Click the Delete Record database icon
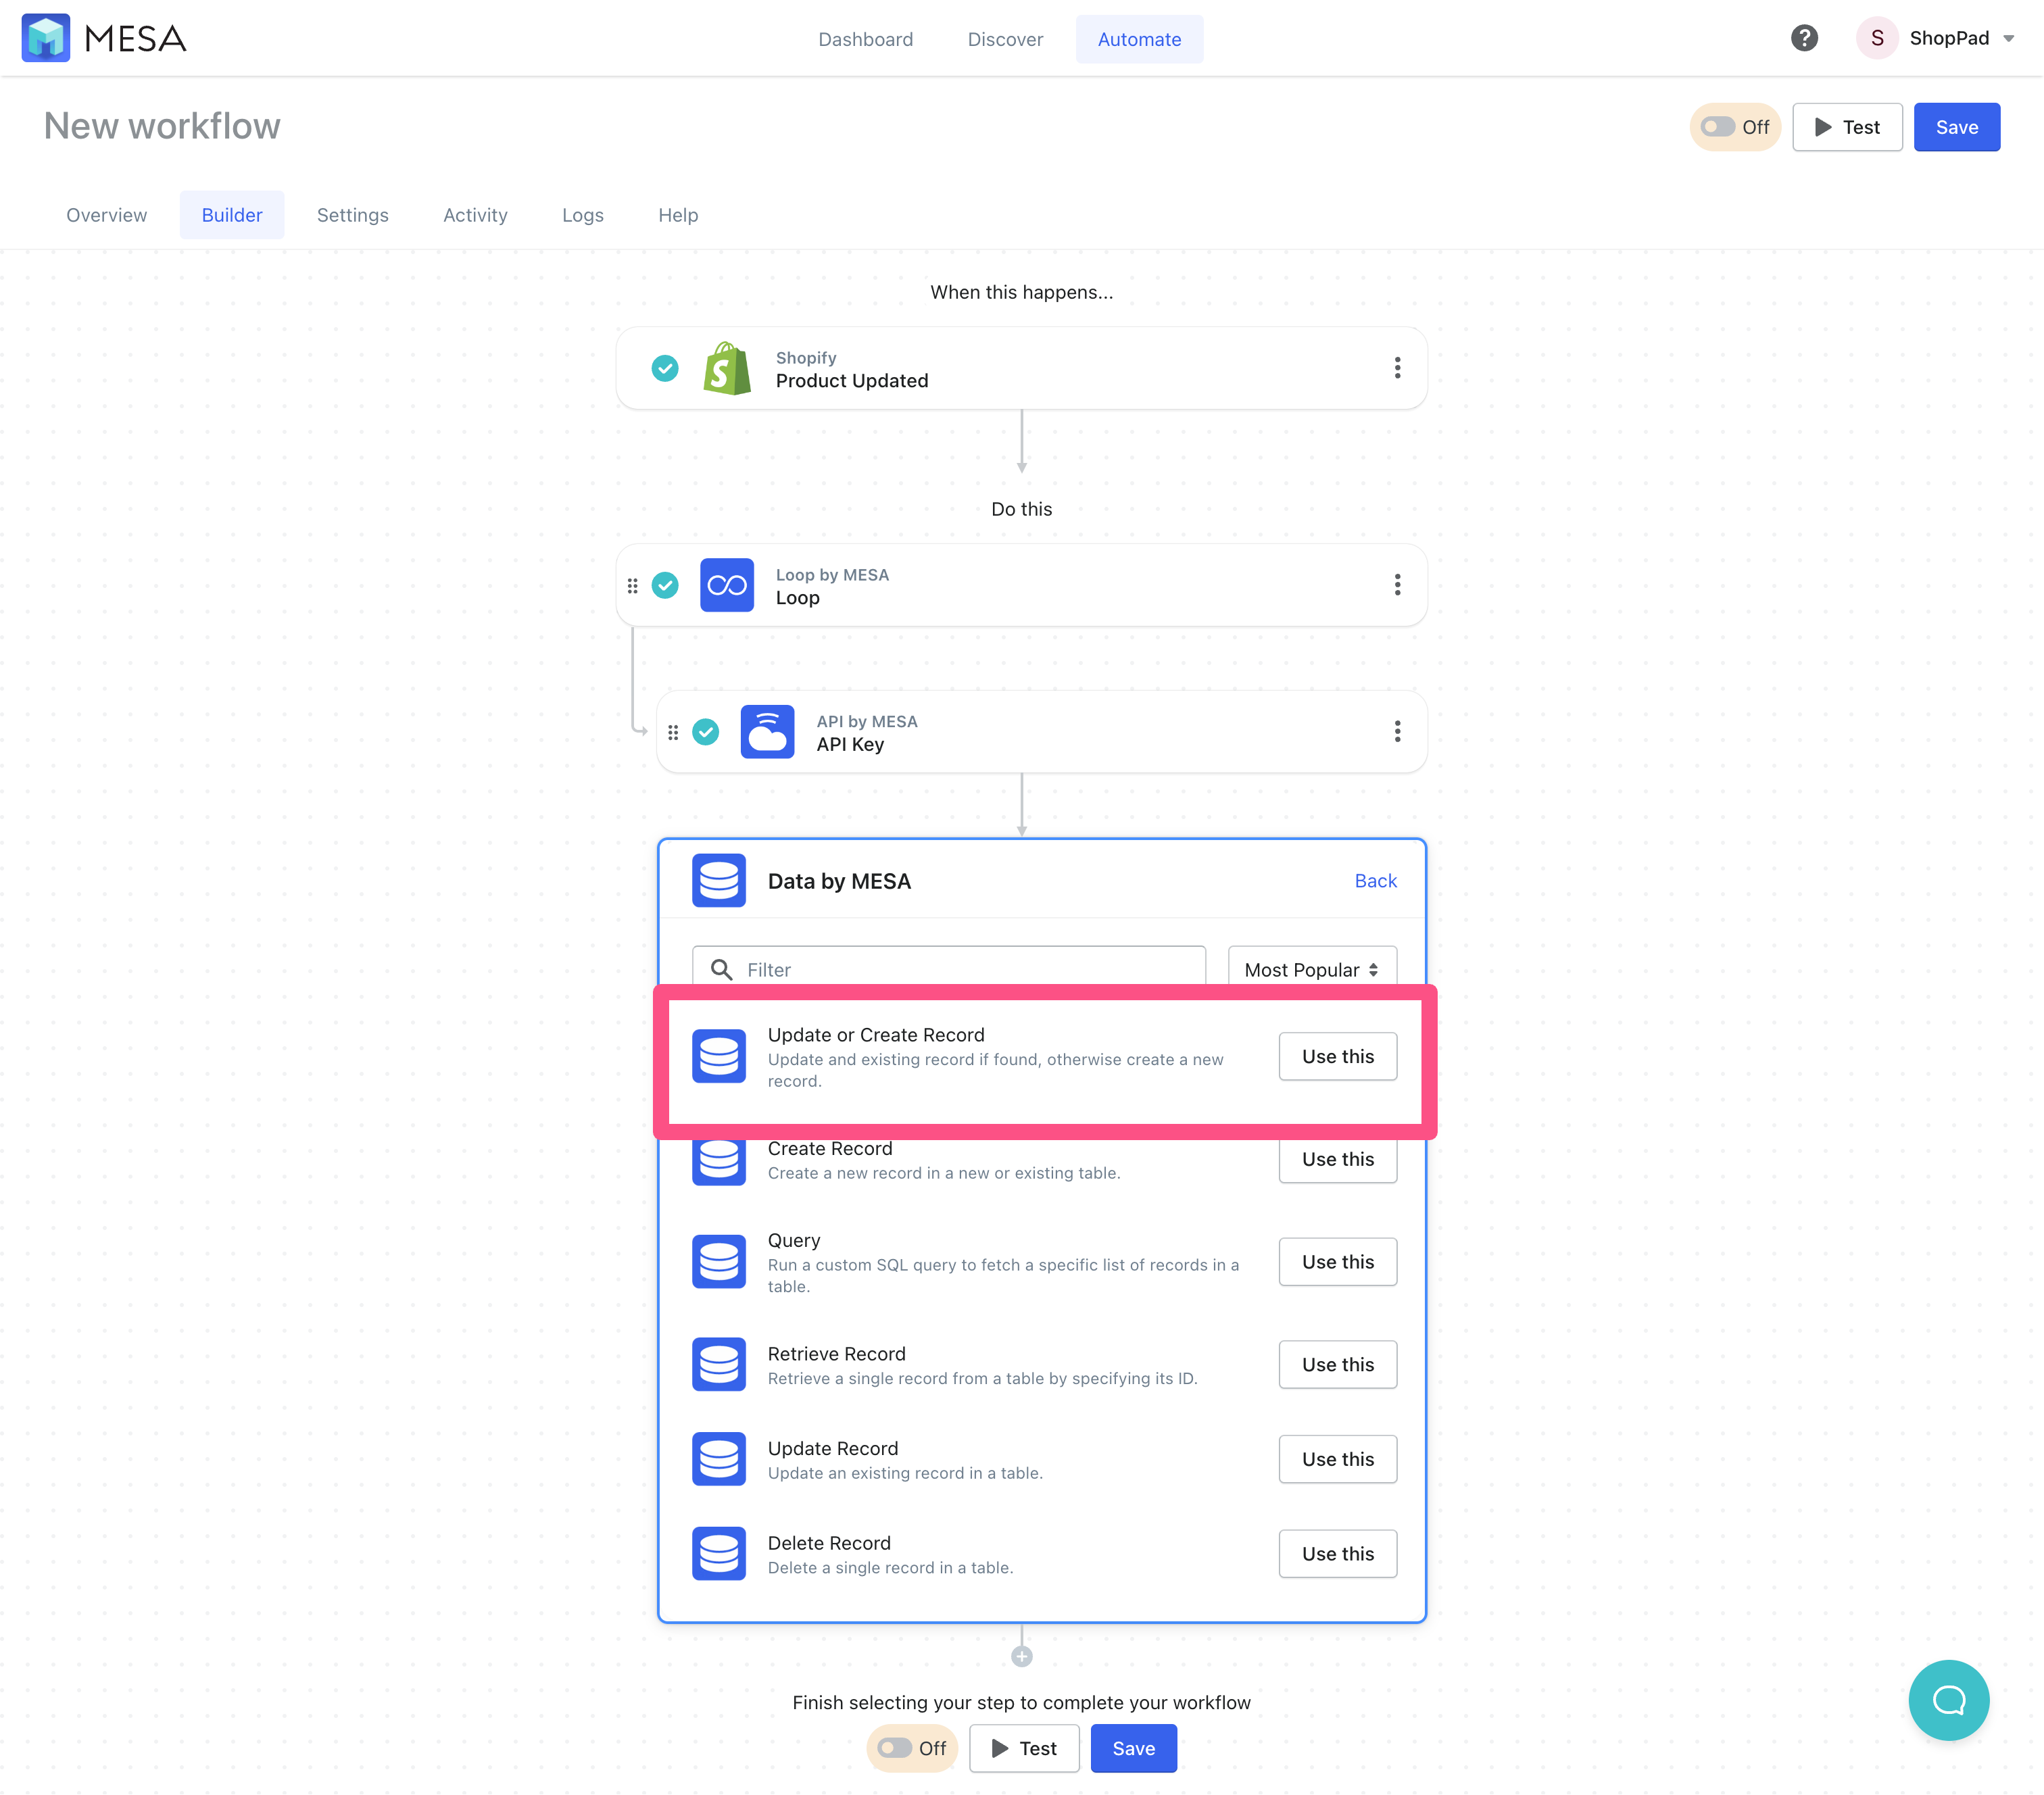The width and height of the screenshot is (2044, 1795). [x=719, y=1553]
